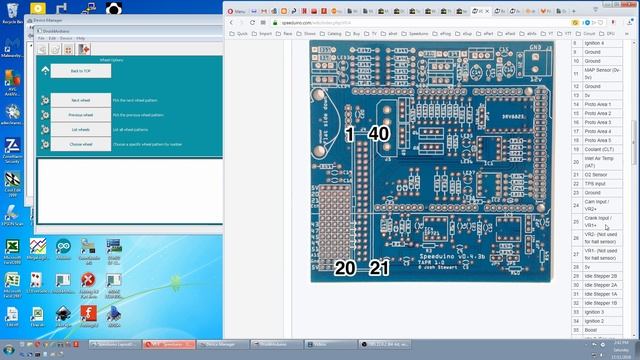Open the Arduino desktop shortcut
Screen dimensions: 640x360
(63, 249)
